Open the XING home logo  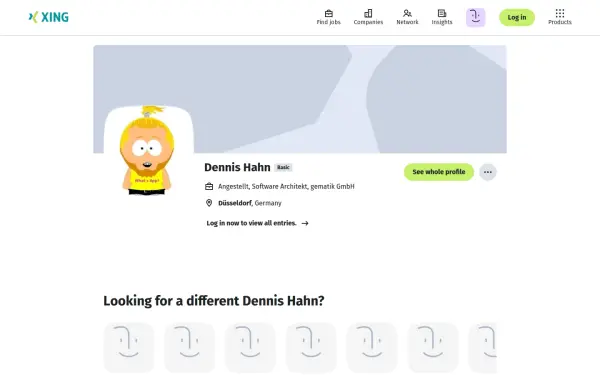tap(49, 17)
